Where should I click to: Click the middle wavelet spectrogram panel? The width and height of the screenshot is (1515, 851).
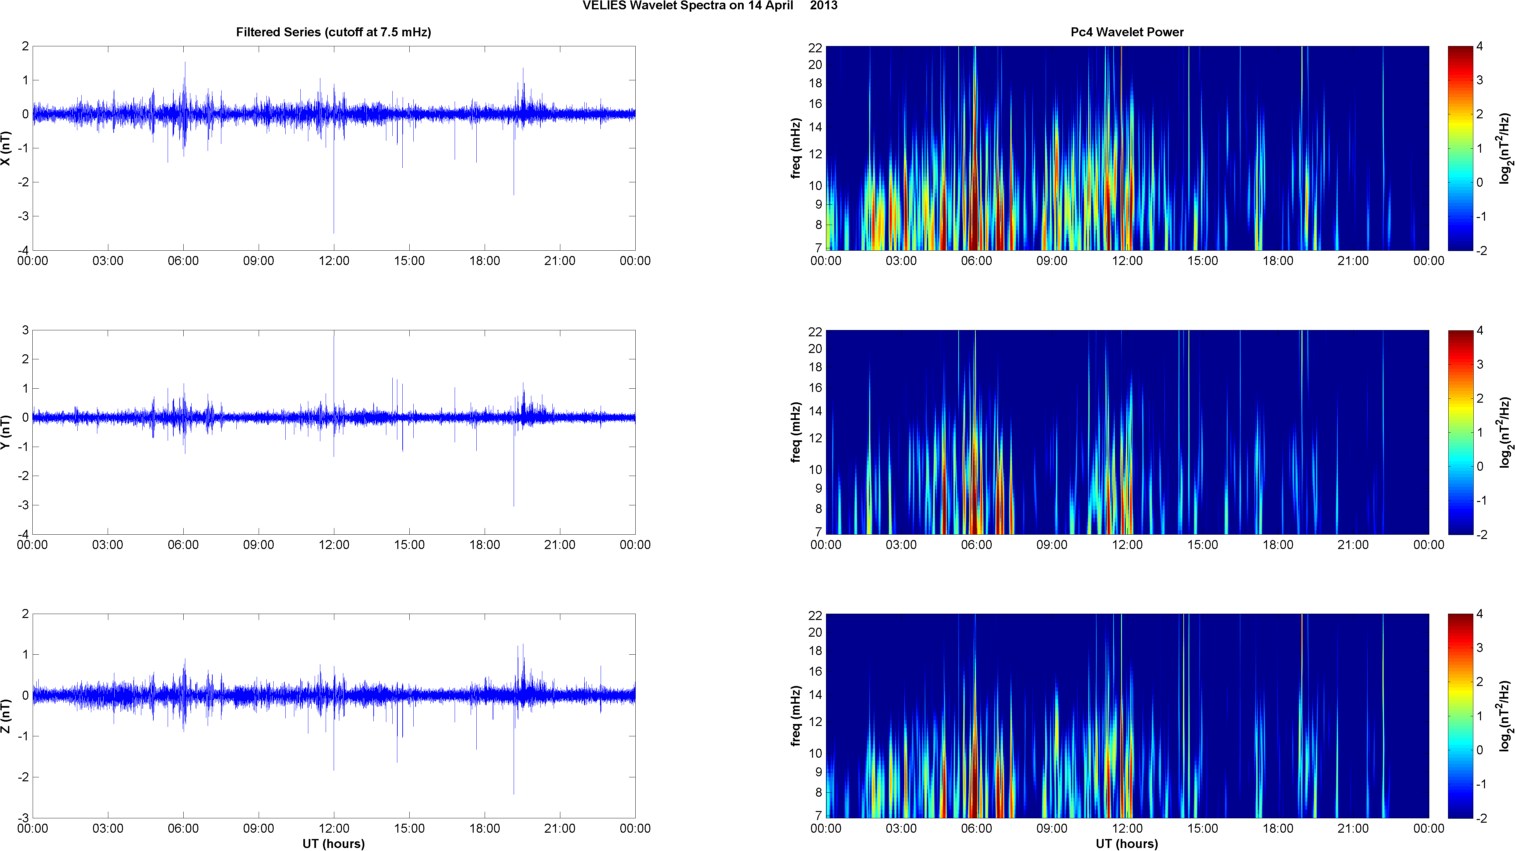pos(1127,432)
